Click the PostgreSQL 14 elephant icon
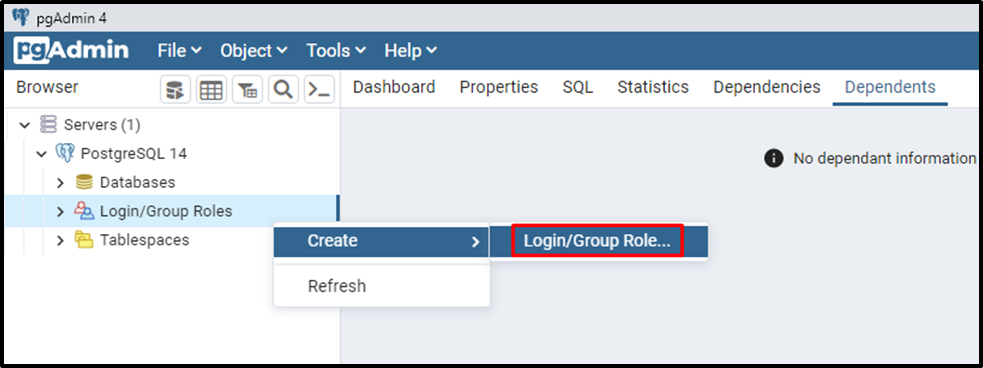 pos(65,152)
